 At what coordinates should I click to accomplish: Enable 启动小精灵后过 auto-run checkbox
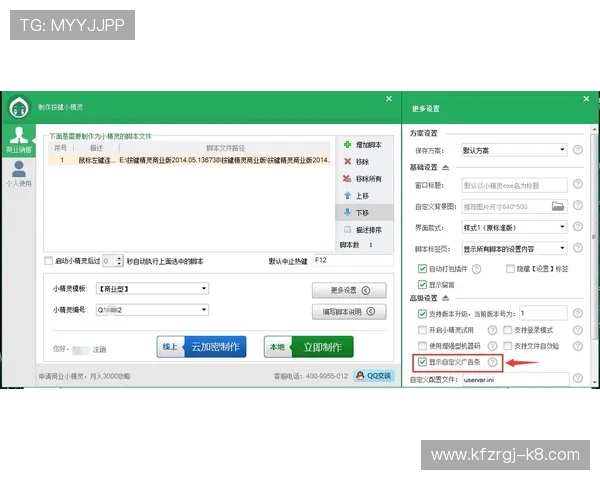tap(48, 261)
